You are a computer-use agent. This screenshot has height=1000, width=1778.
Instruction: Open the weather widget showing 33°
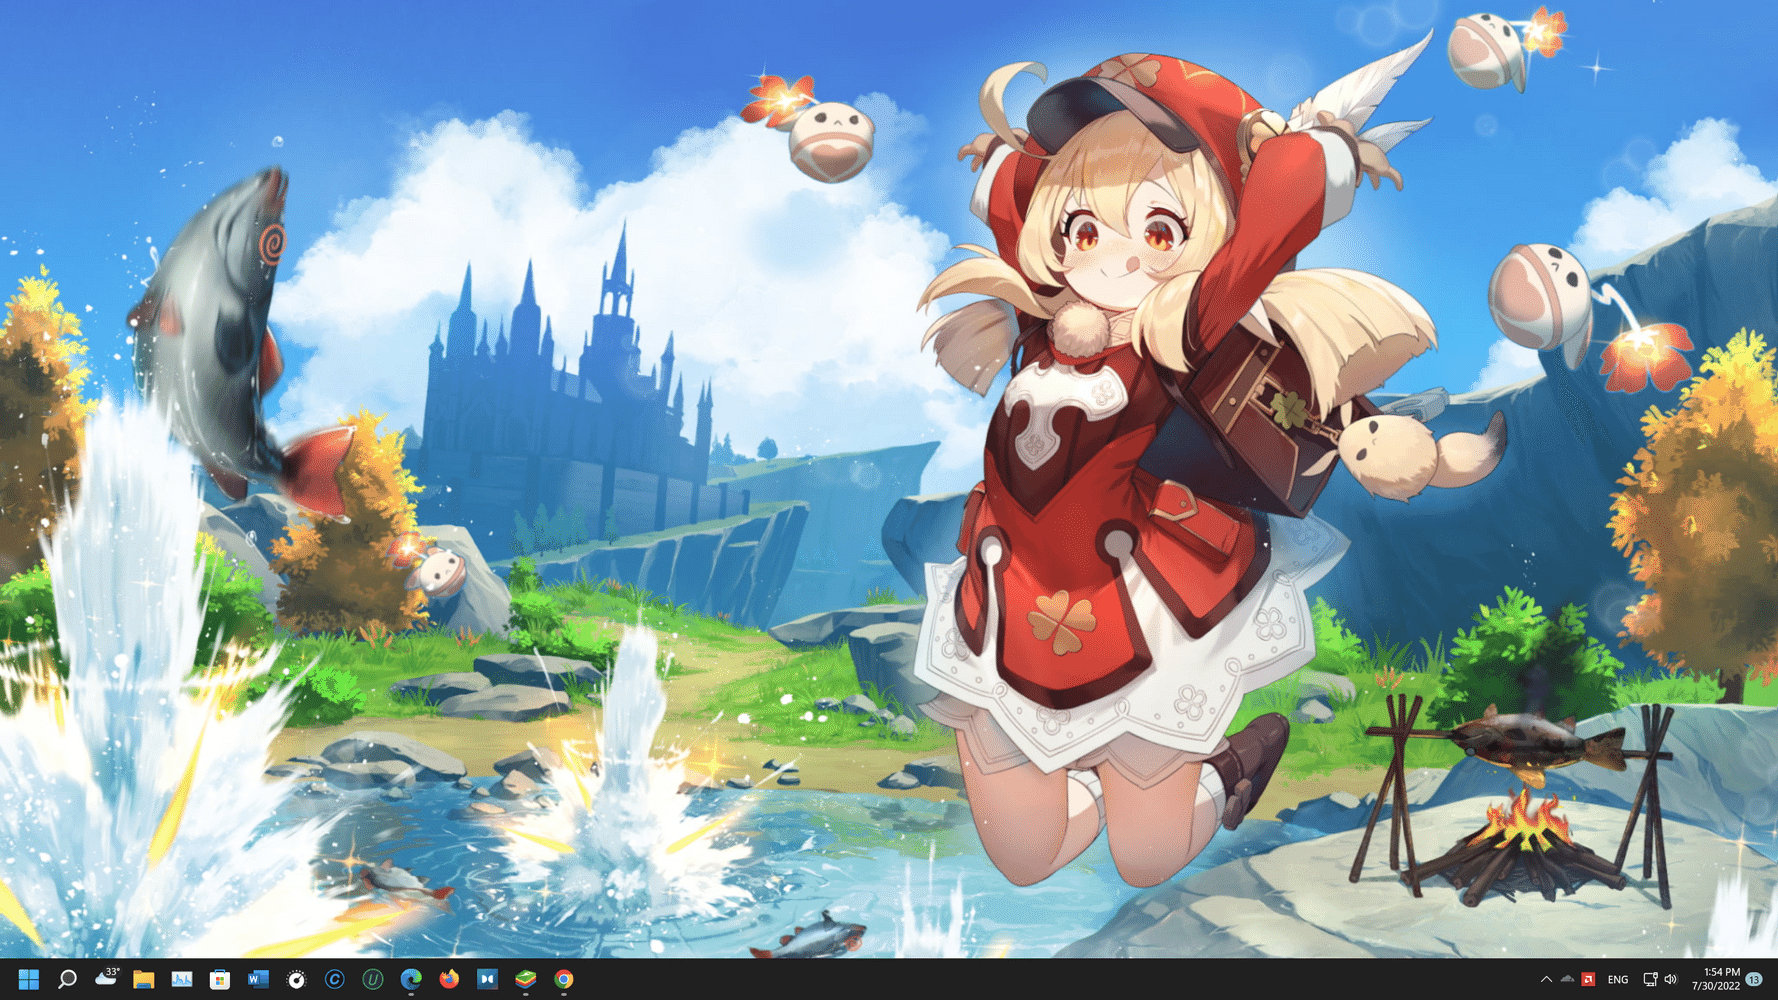(106, 977)
